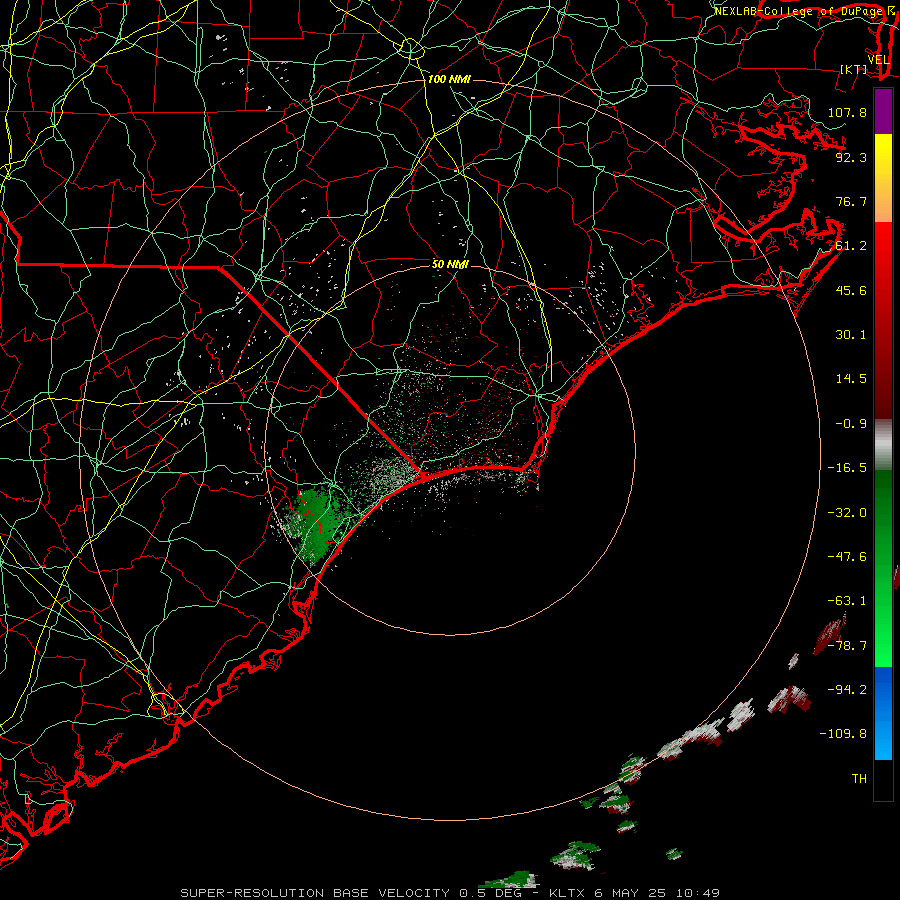Select the -0.9 scale value

[x=851, y=424]
